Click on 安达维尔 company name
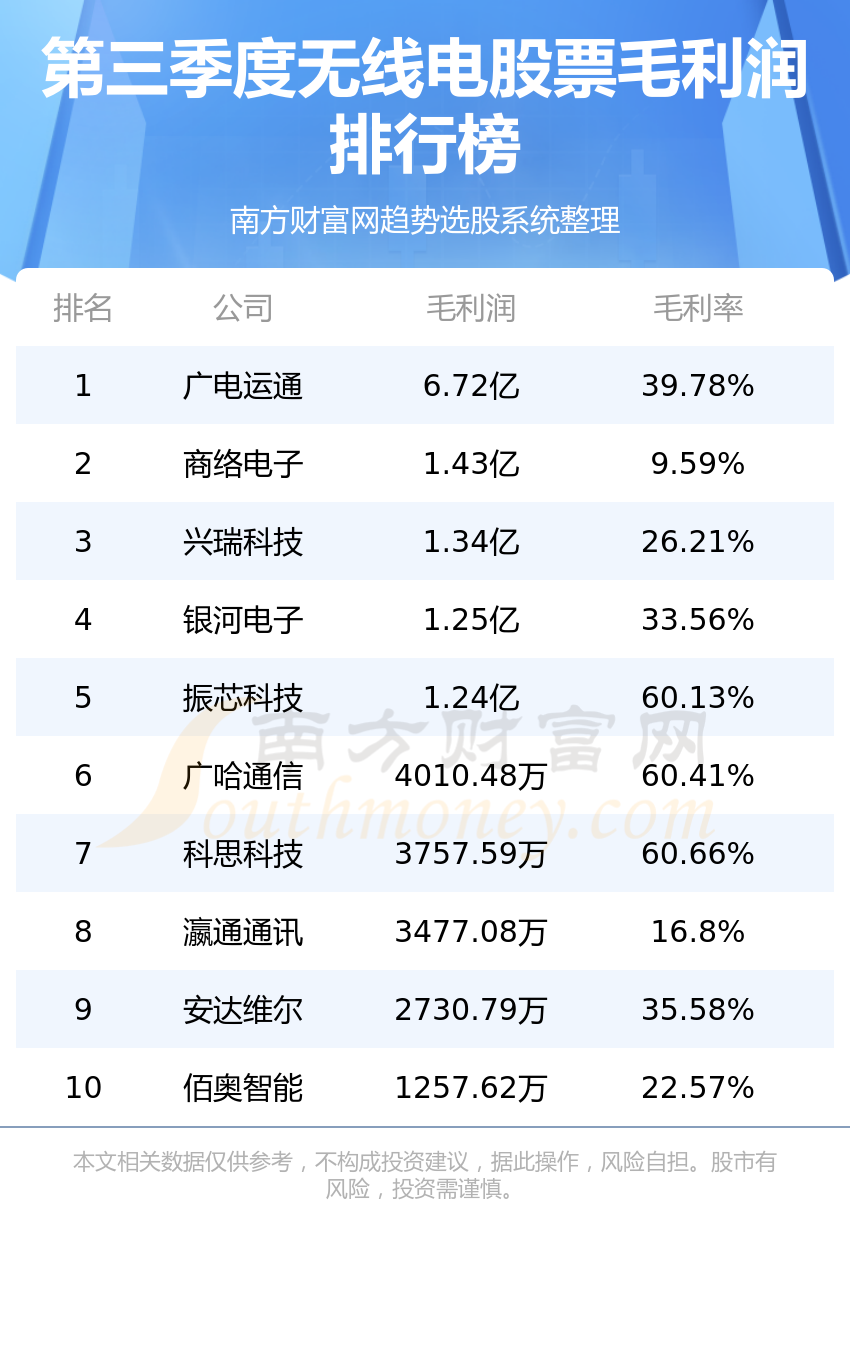The width and height of the screenshot is (850, 1350). [x=243, y=1010]
